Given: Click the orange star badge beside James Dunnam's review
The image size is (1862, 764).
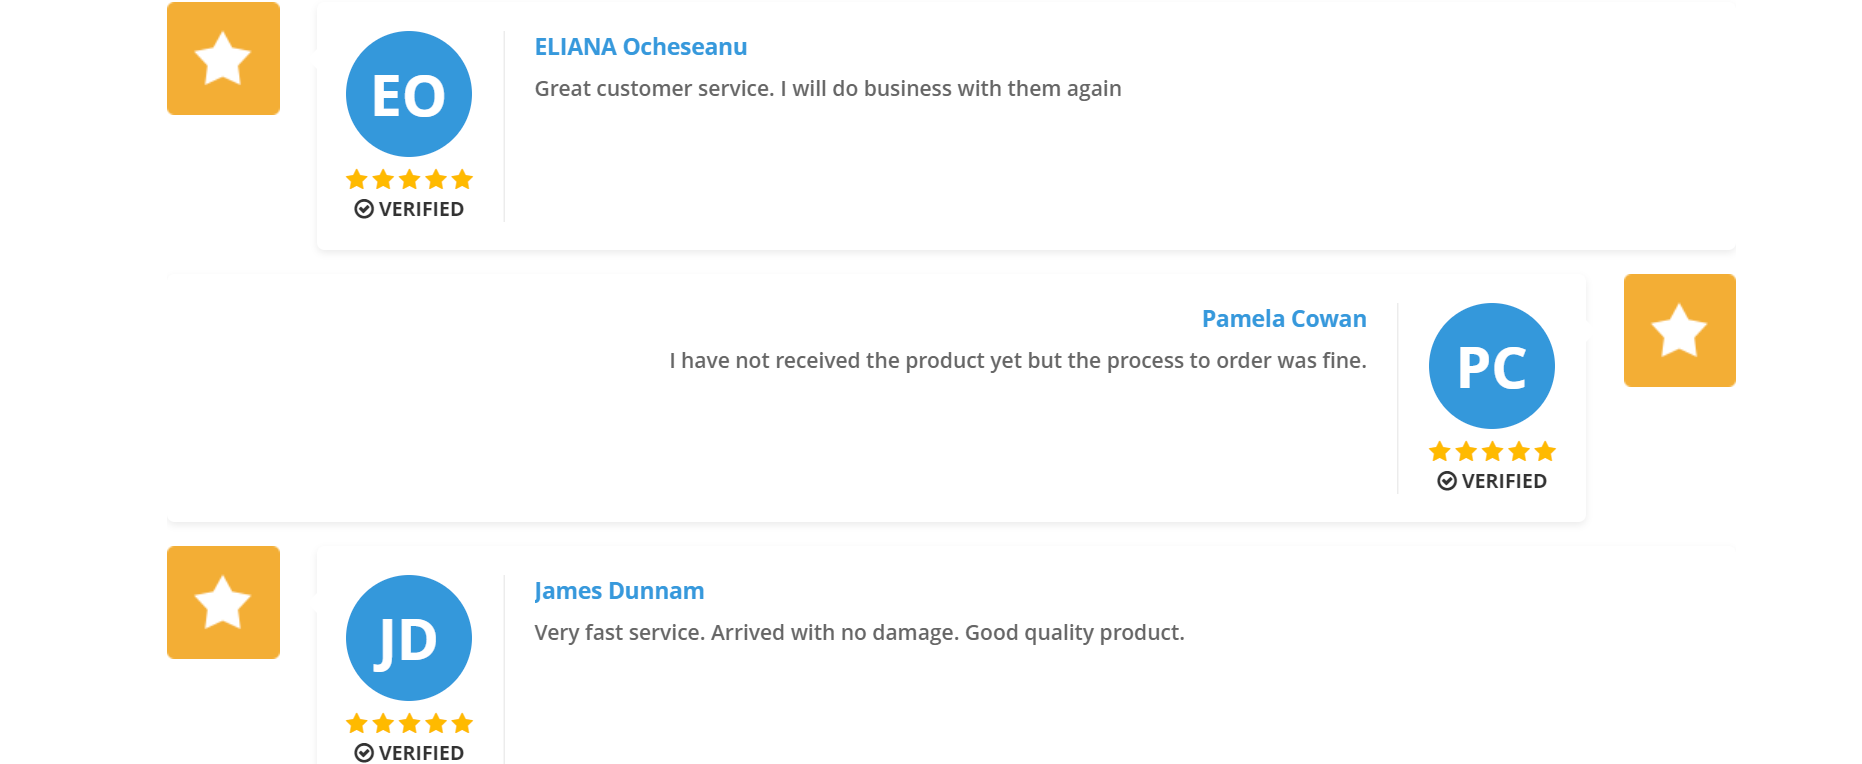Looking at the screenshot, I should (x=223, y=602).
